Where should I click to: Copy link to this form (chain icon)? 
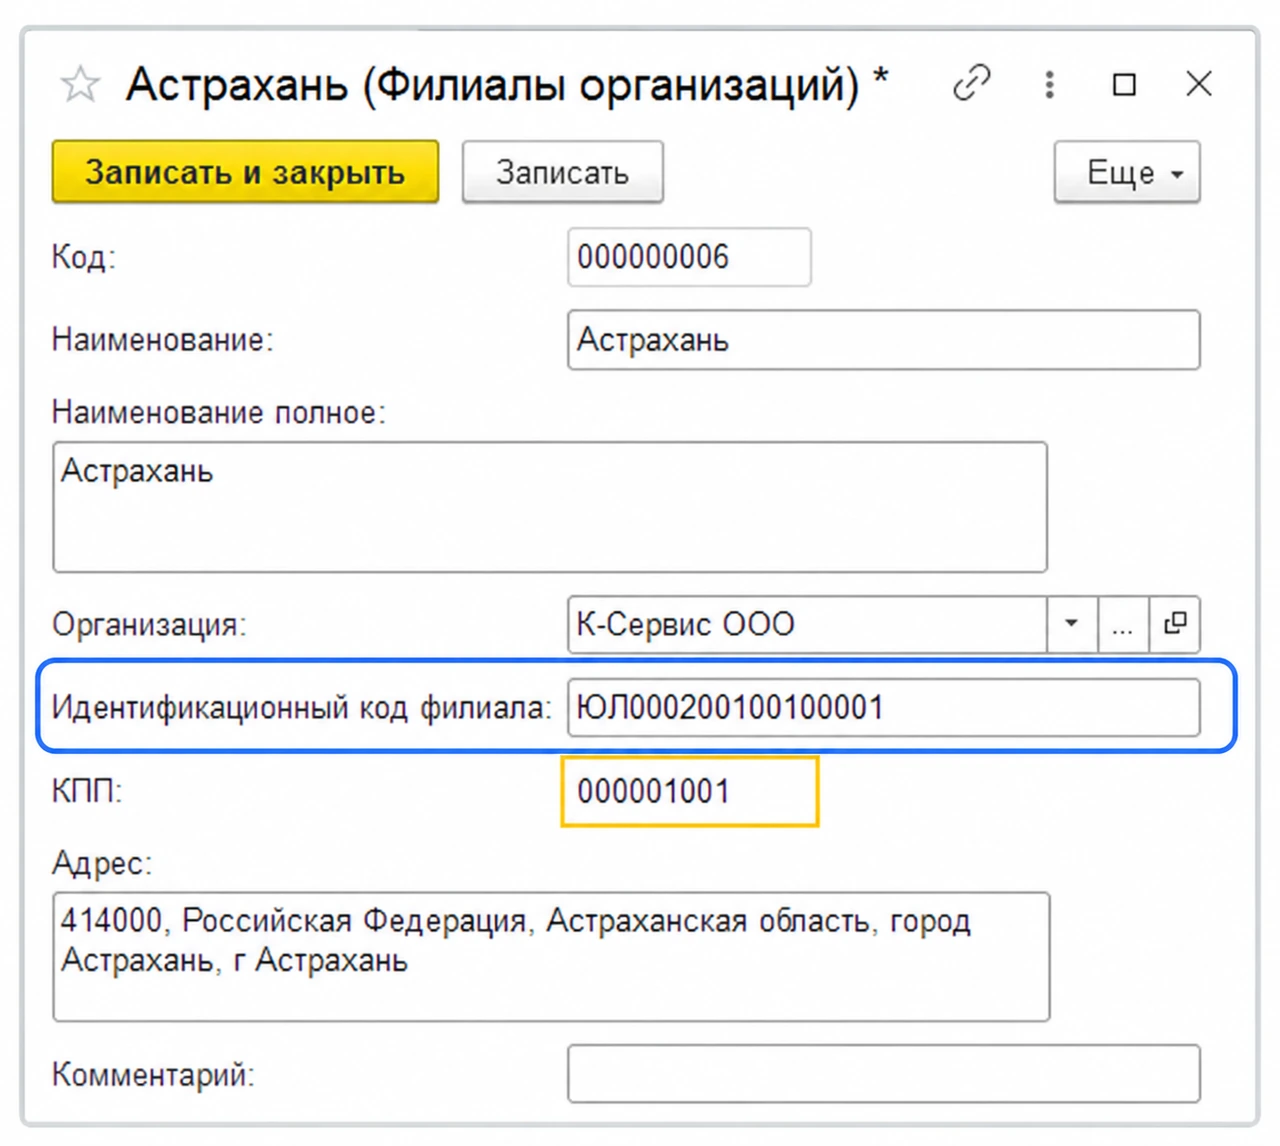972,84
